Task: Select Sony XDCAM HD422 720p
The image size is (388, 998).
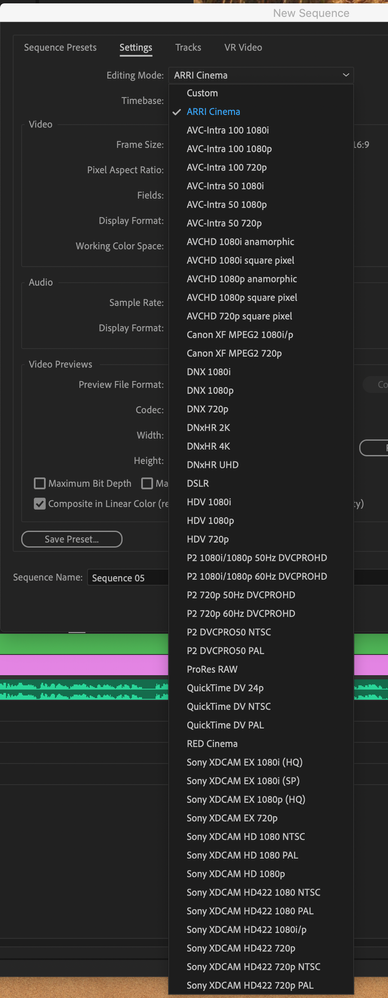Action: pos(261,948)
